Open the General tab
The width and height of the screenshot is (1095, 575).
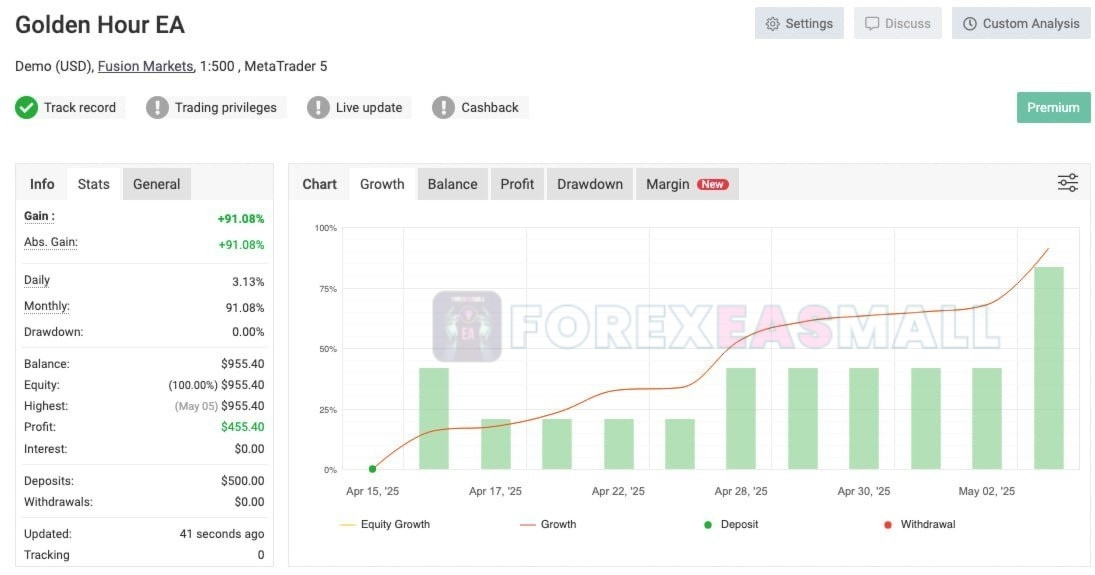click(x=156, y=184)
